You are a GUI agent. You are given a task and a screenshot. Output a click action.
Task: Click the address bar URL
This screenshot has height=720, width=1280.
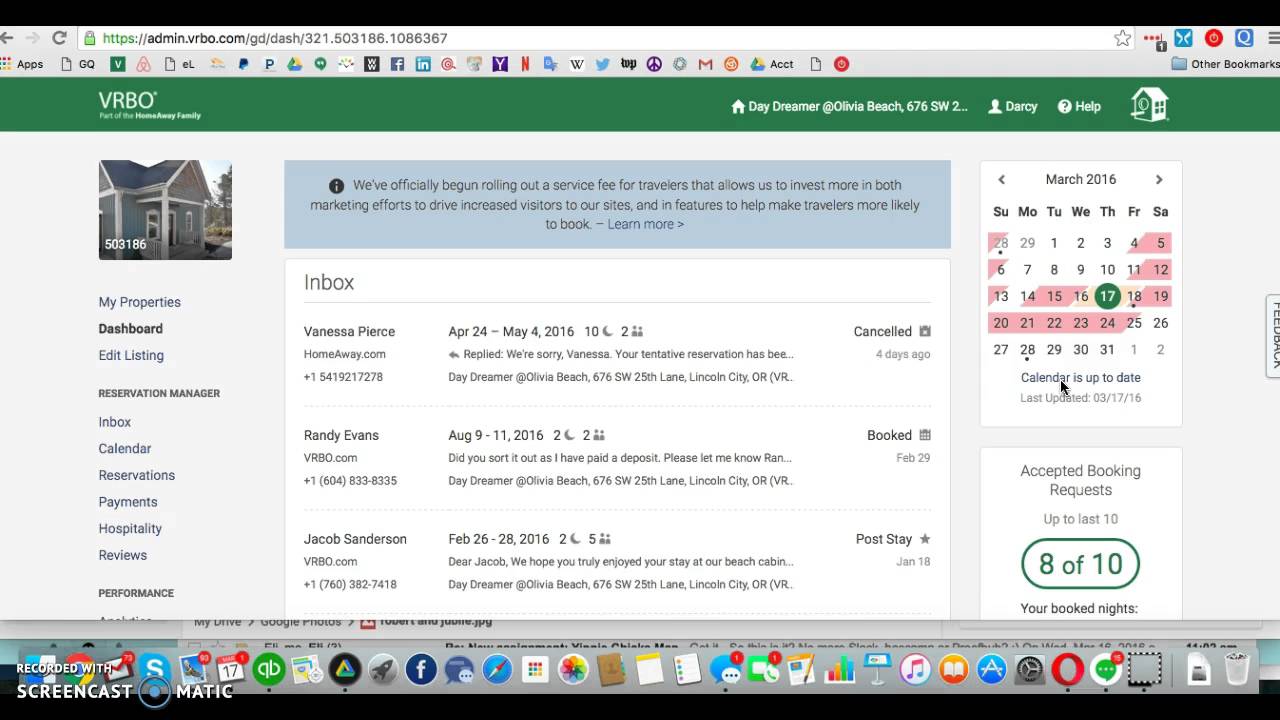[x=275, y=38]
